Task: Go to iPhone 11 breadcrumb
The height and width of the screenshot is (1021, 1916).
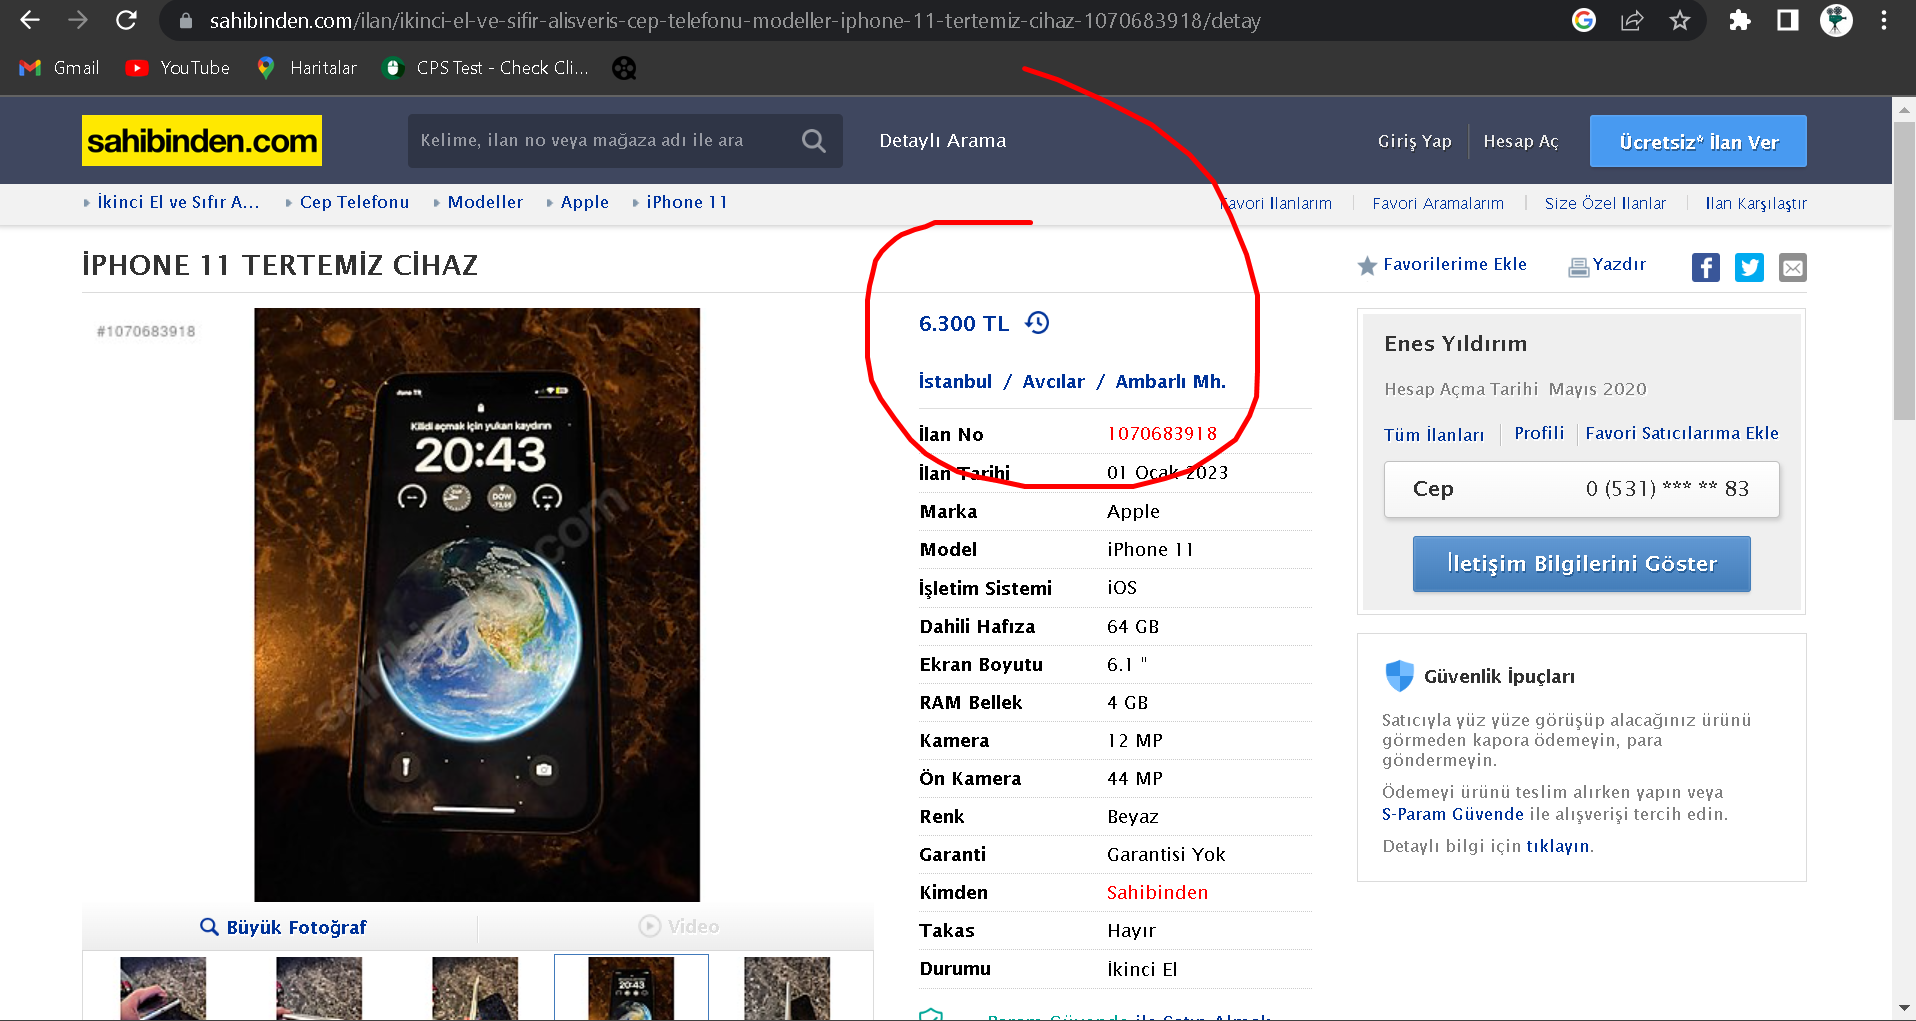Action: click(687, 202)
